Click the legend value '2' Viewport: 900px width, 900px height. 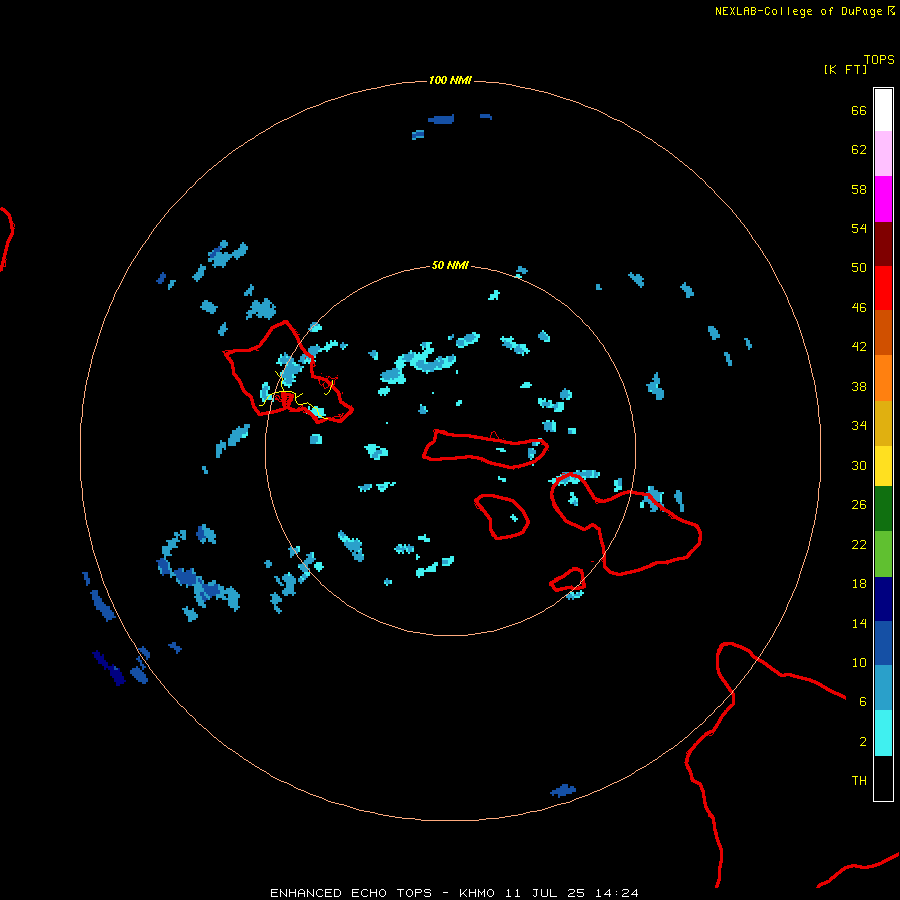[x=863, y=742]
